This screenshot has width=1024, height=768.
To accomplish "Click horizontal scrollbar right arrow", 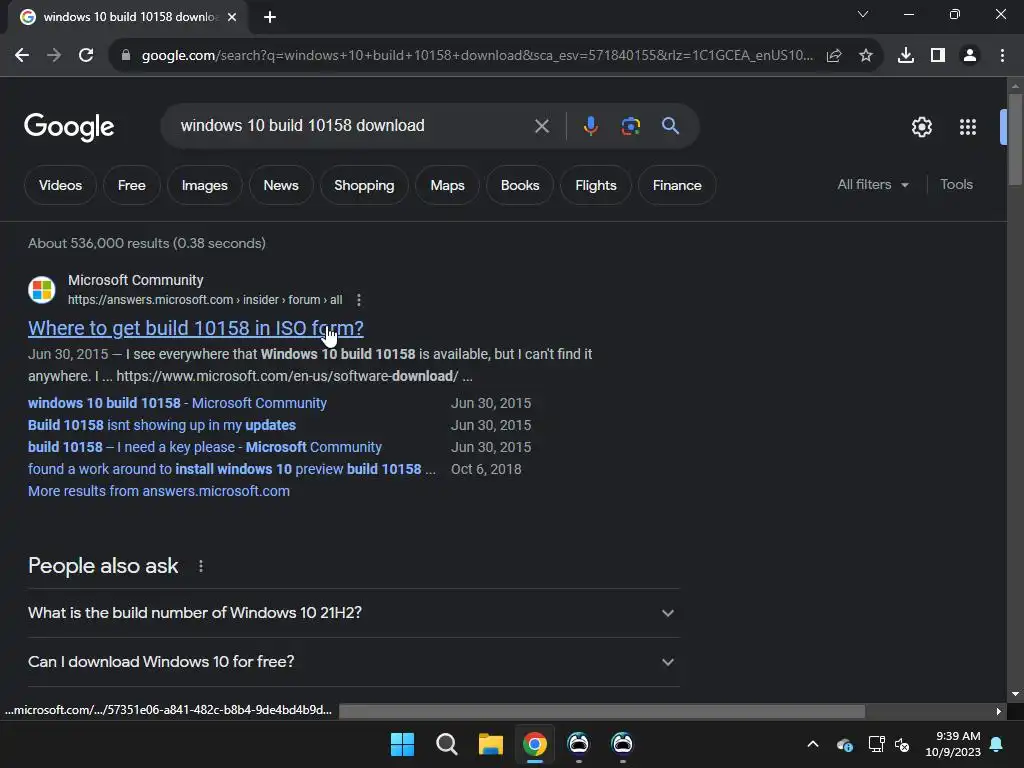I will point(999,711).
